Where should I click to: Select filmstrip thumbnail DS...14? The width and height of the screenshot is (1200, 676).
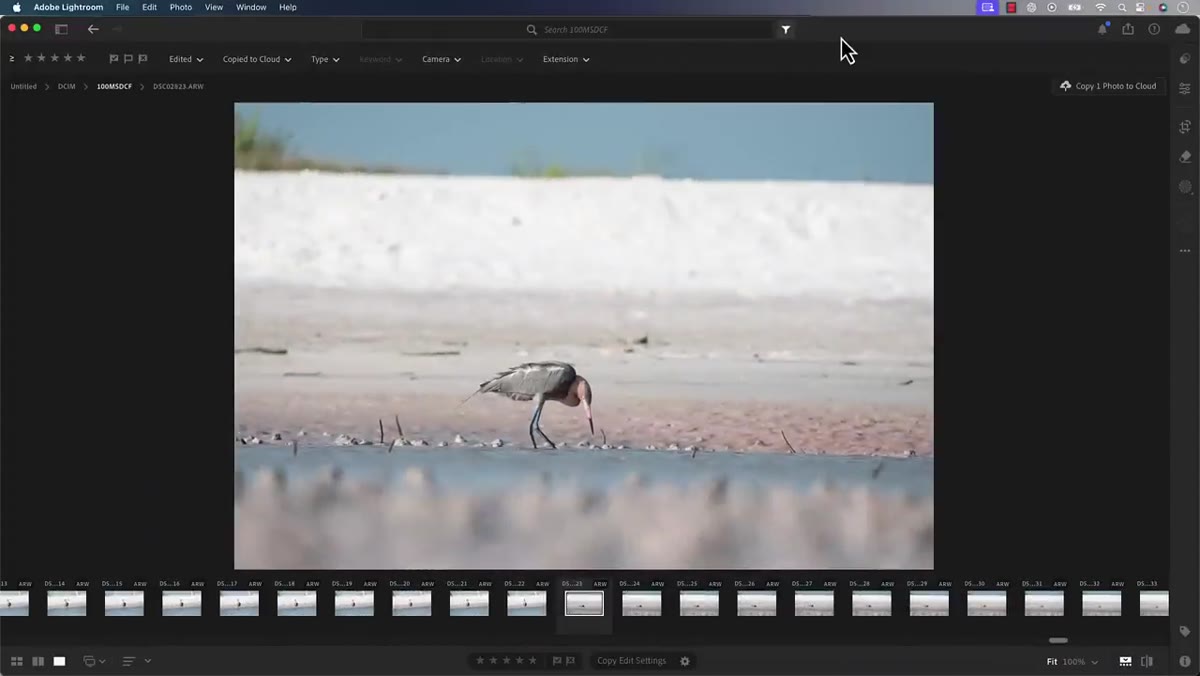click(66, 603)
